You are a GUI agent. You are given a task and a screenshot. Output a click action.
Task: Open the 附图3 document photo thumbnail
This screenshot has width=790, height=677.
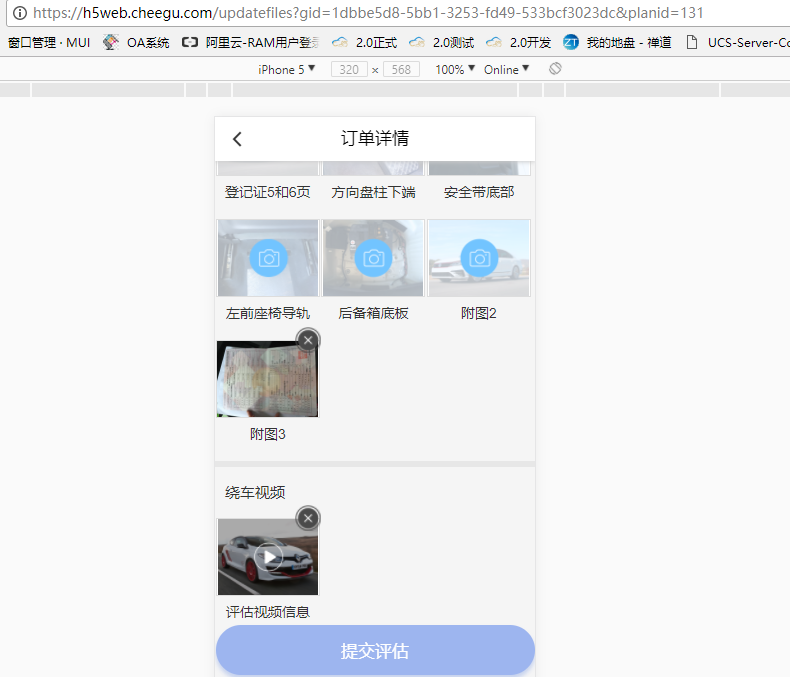[x=267, y=381]
